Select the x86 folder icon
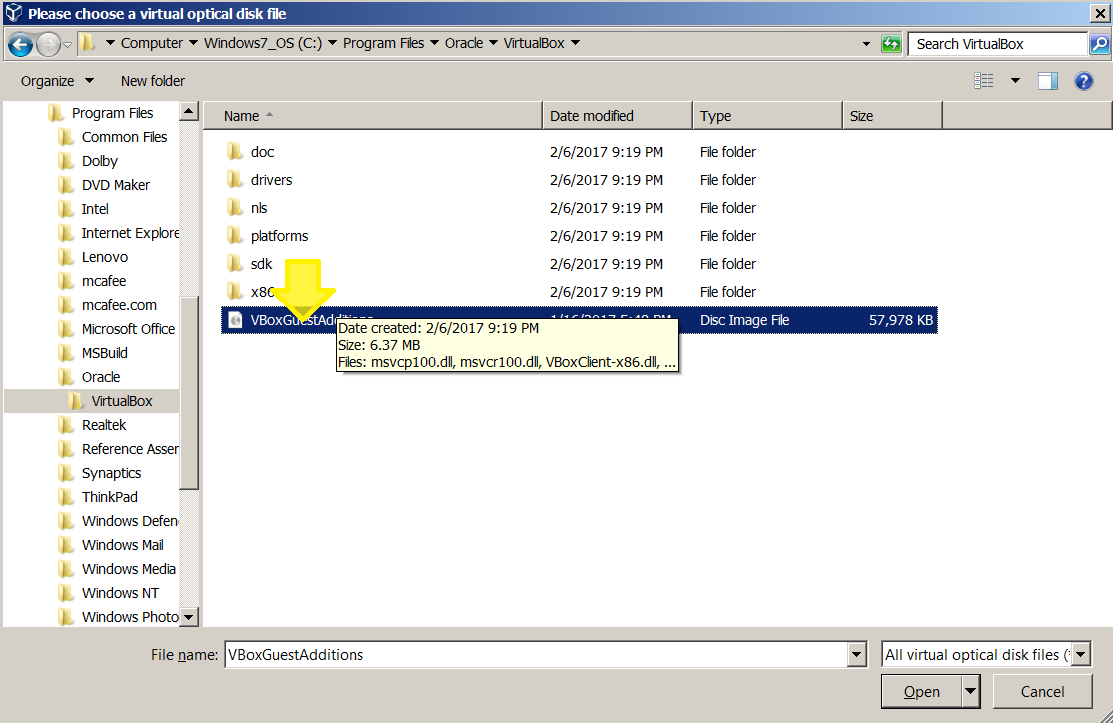The image size is (1113, 723). (x=234, y=292)
